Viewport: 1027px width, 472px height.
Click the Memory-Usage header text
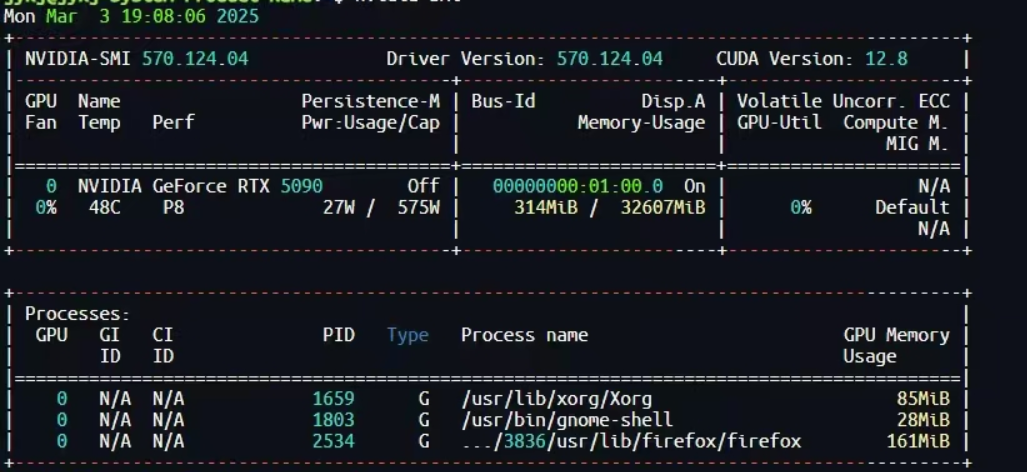[641, 122]
